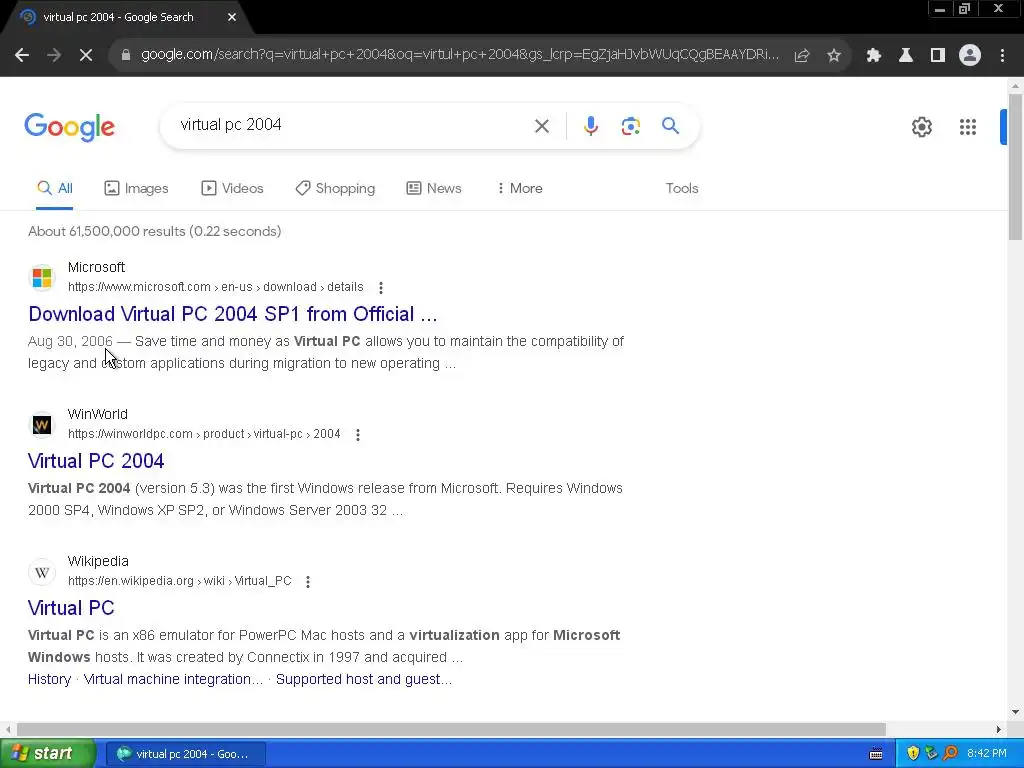Click the orange magnifier tray icon
Image resolution: width=1024 pixels, height=768 pixels.
pos(950,754)
